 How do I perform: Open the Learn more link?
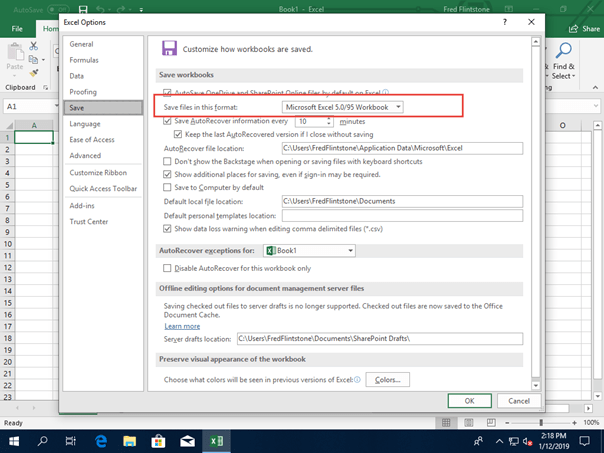[182, 326]
